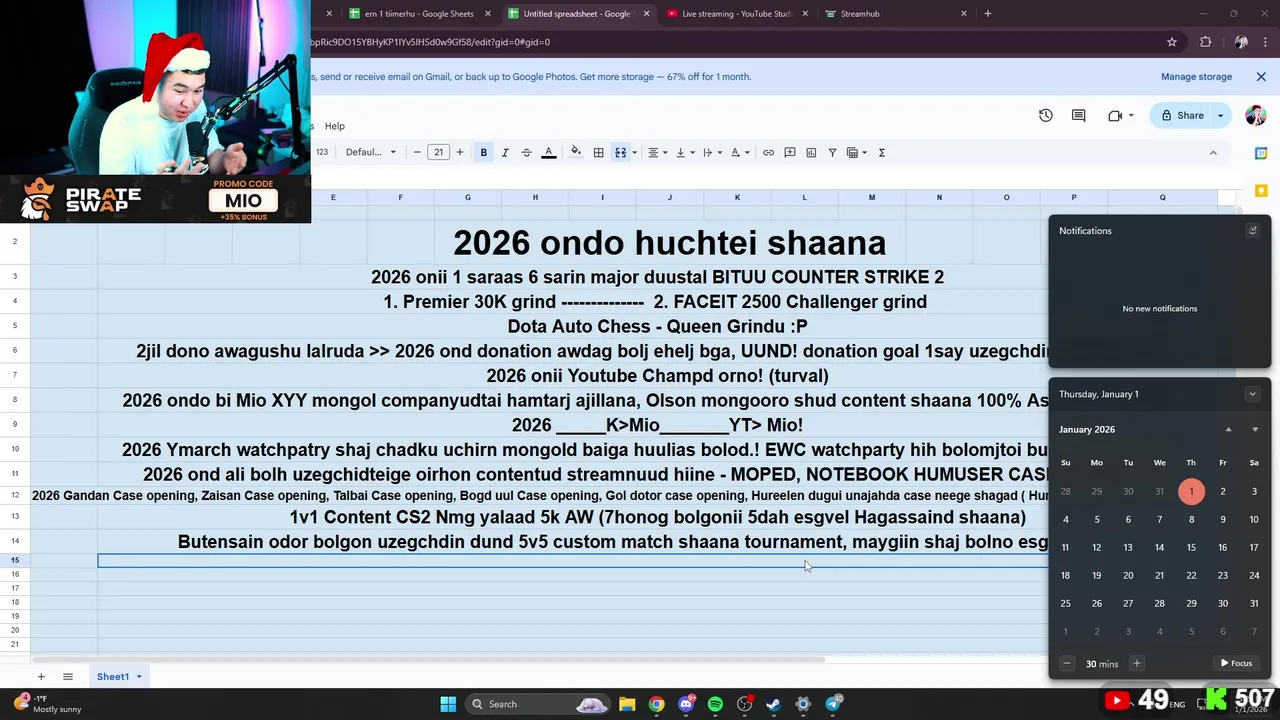Screen dimensions: 1280x720
Task: Open a new browser tab
Action: coord(988,14)
